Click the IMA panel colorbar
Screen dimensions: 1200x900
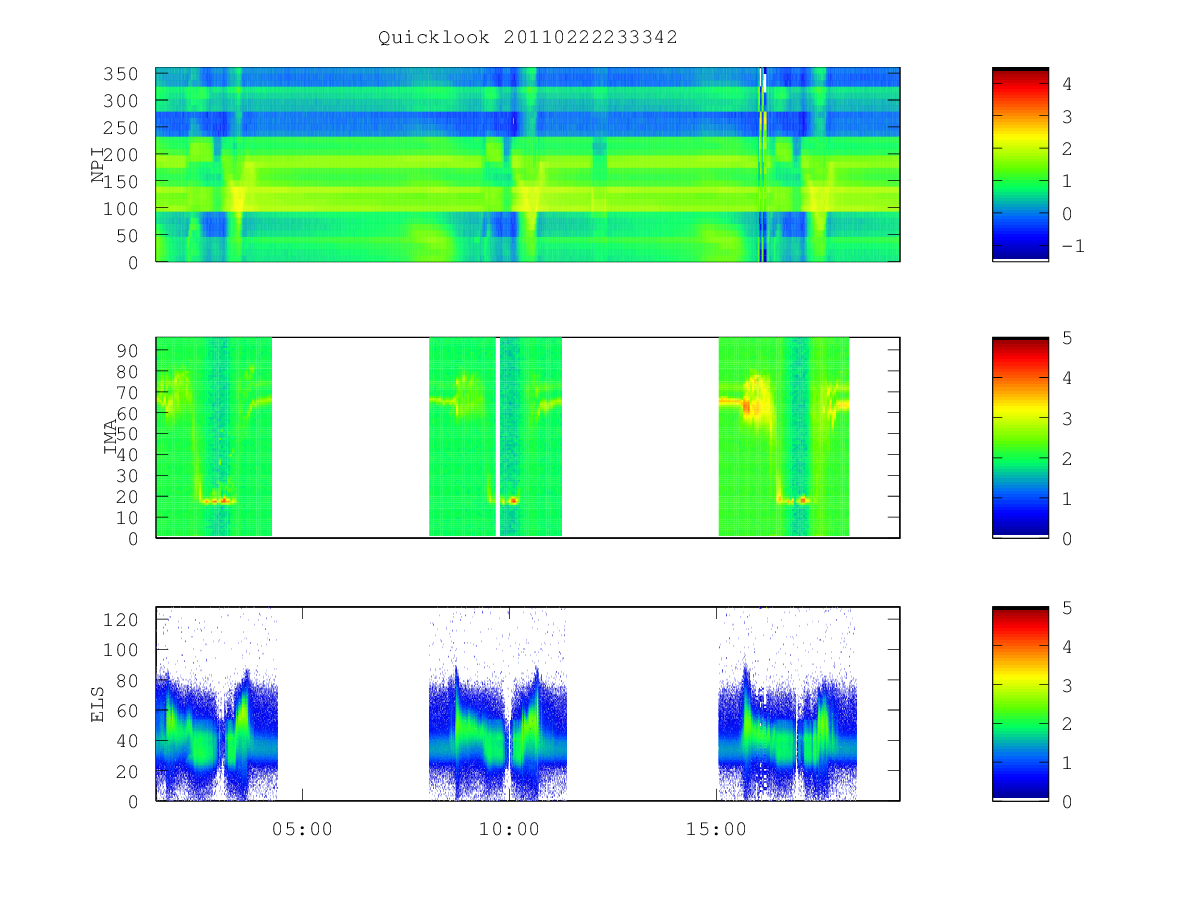[1020, 437]
